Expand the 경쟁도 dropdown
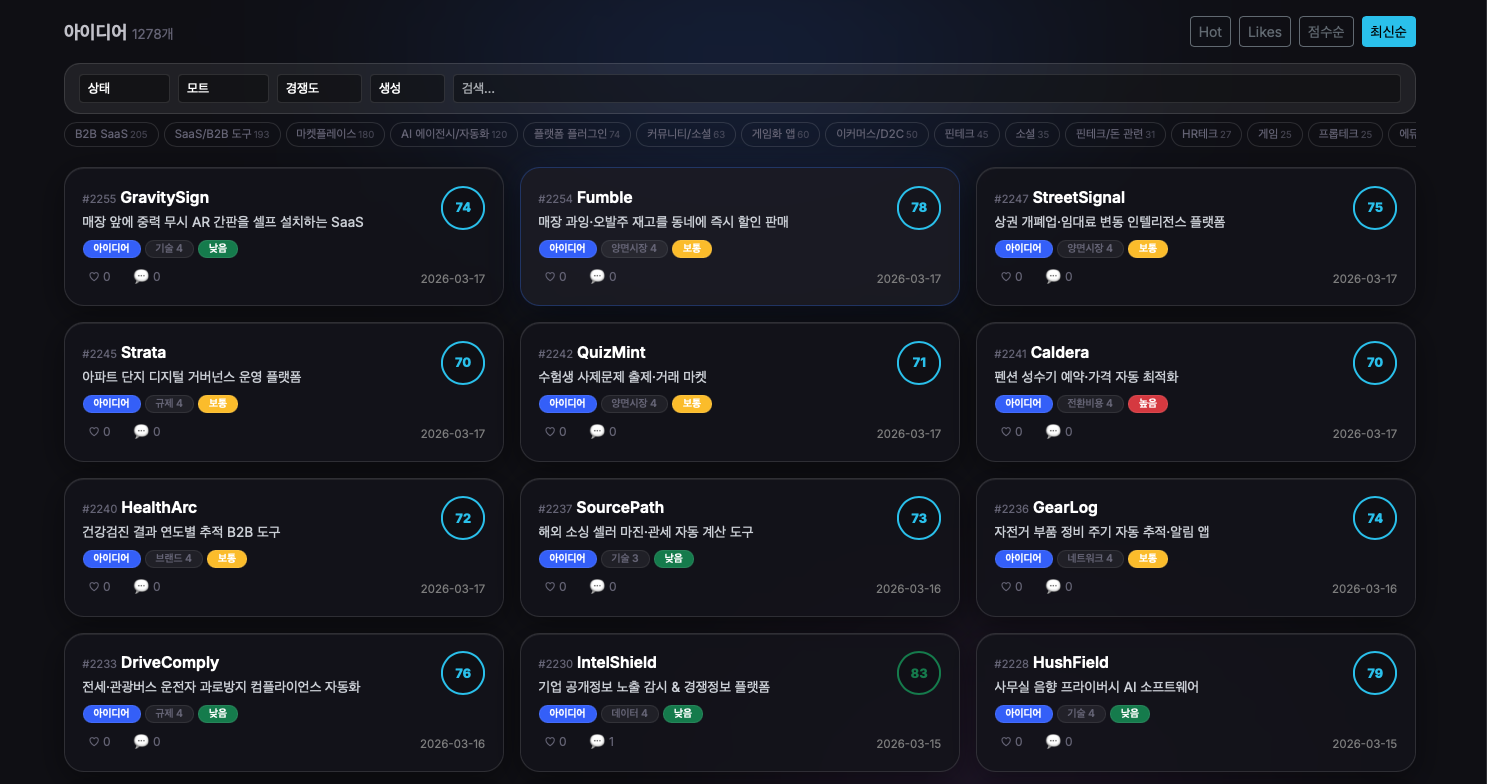The width and height of the screenshot is (1487, 784). (319, 88)
